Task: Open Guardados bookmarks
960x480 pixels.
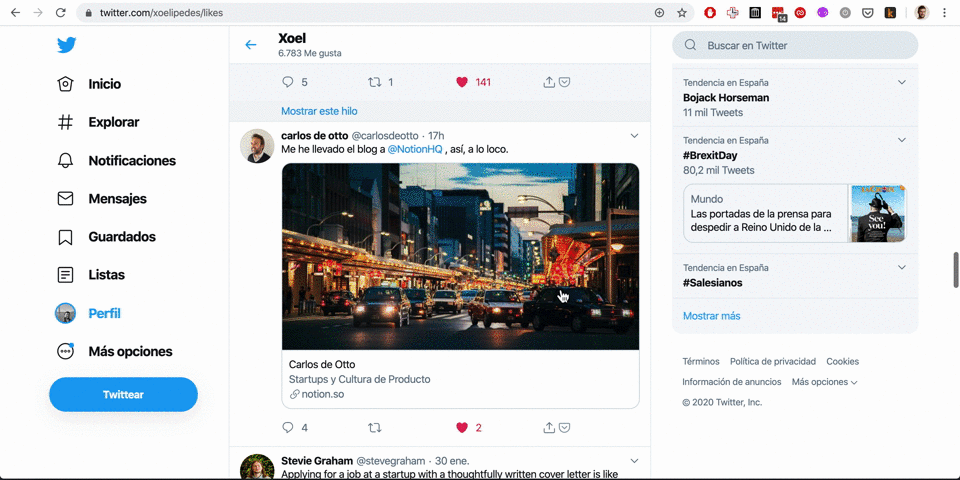Action: 106,236
